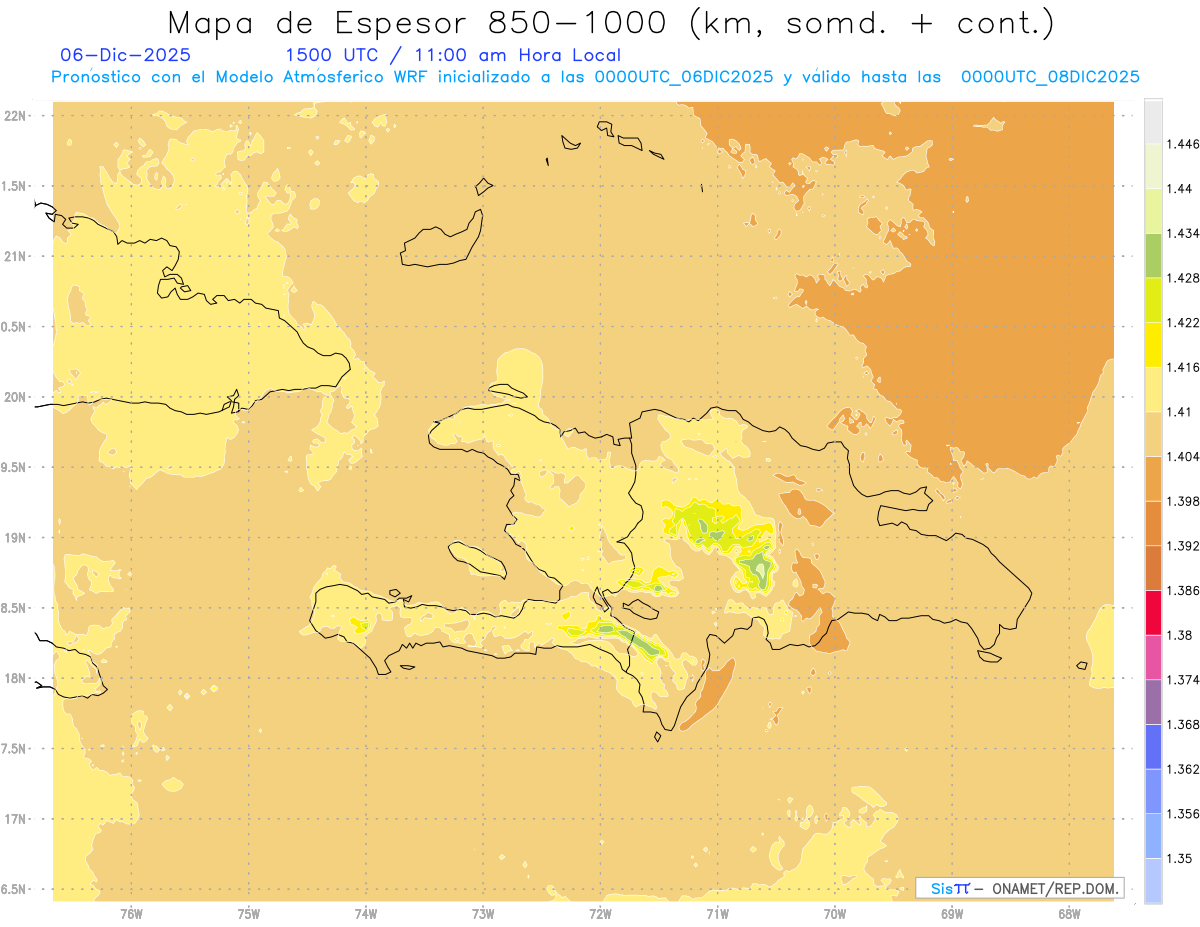The height and width of the screenshot is (927, 1200).
Task: Click the legend value '1.368'
Action: coord(1185,724)
